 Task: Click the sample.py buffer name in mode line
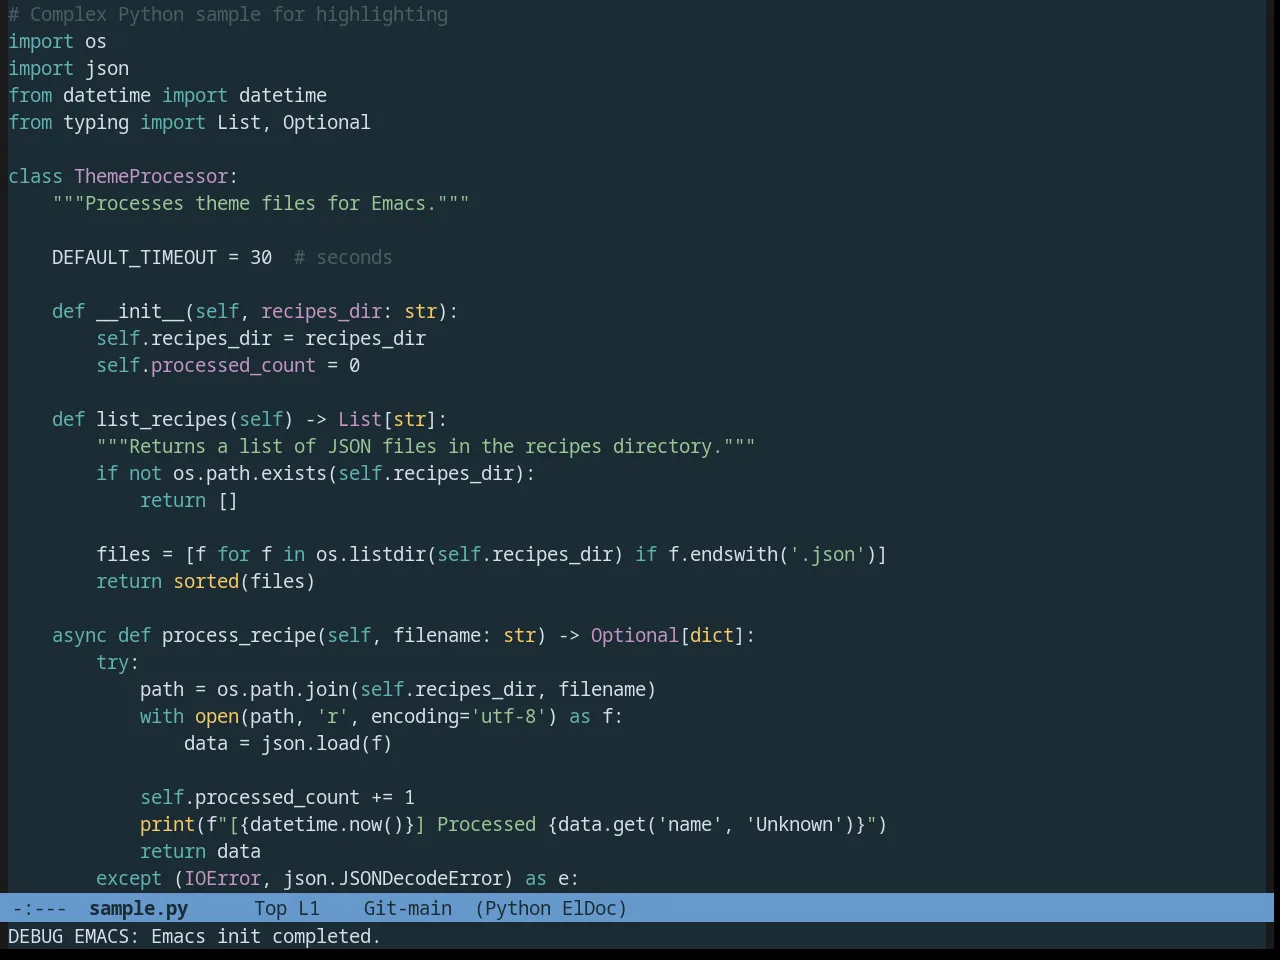coord(138,908)
